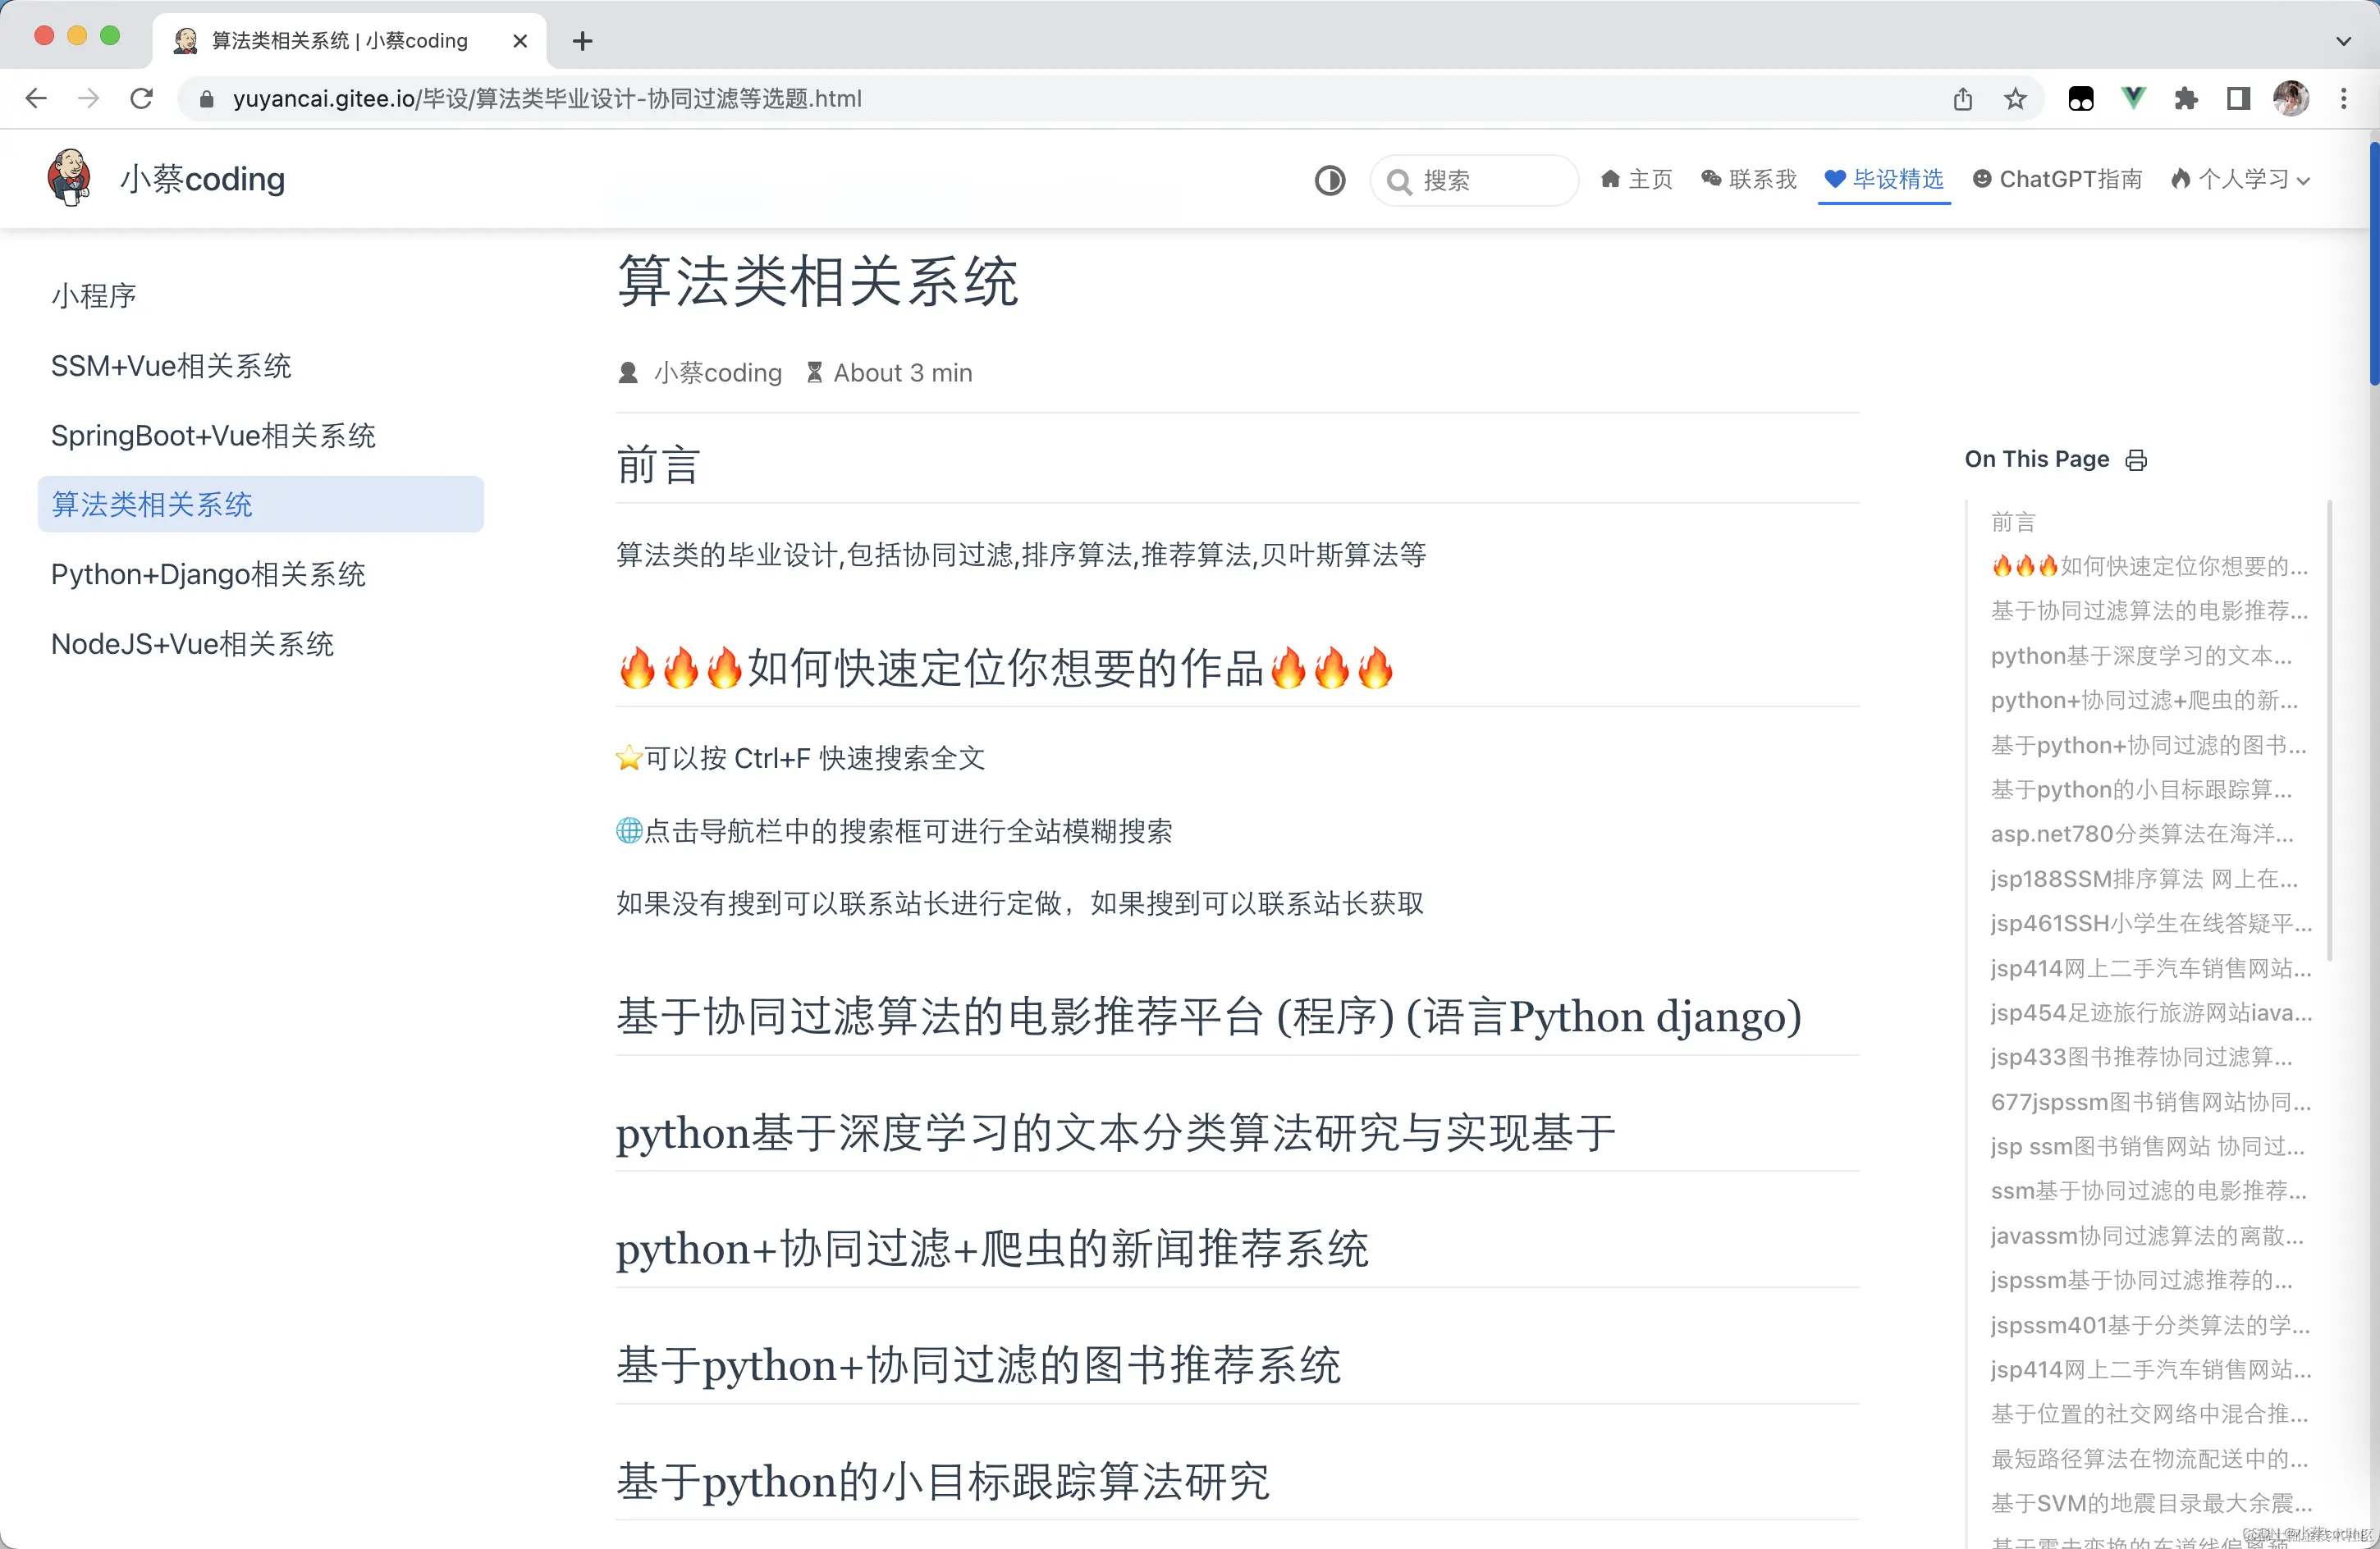The height and width of the screenshot is (1549, 2380).
Task: Open the 小蔡coding site logo
Action: point(70,177)
